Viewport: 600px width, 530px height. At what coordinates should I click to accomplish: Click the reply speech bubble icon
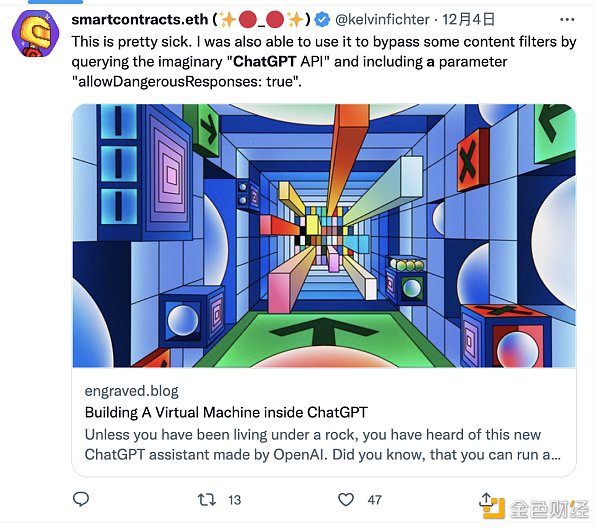(81, 498)
